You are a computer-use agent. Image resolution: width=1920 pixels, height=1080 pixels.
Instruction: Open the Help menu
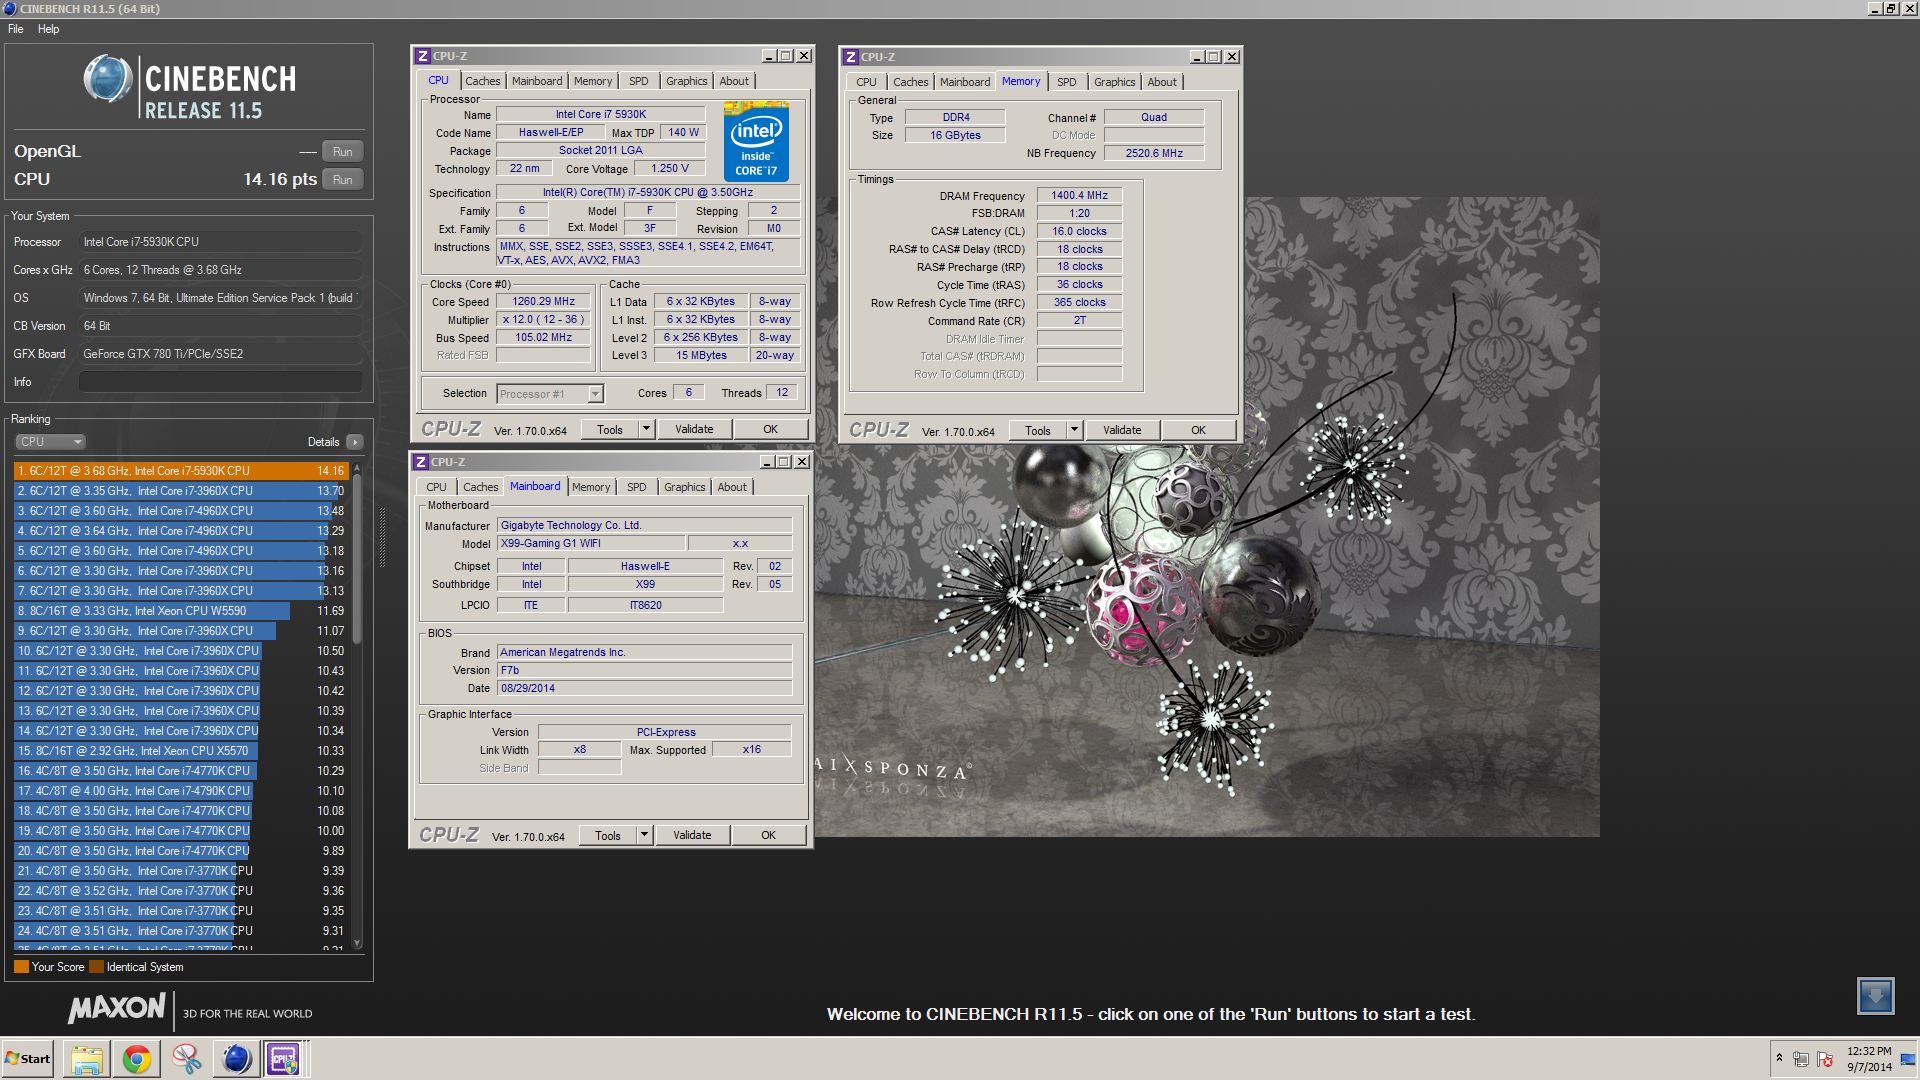(49, 29)
